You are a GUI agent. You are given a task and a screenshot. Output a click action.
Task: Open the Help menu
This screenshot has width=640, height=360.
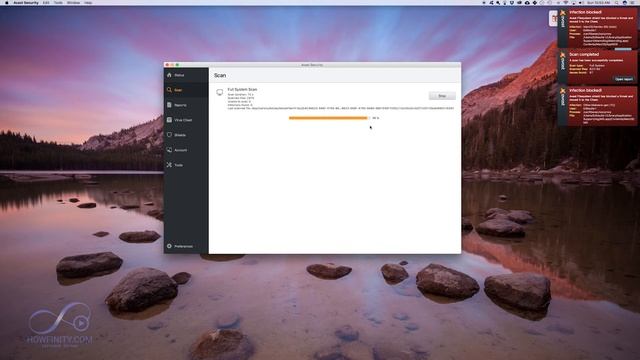[88, 2]
